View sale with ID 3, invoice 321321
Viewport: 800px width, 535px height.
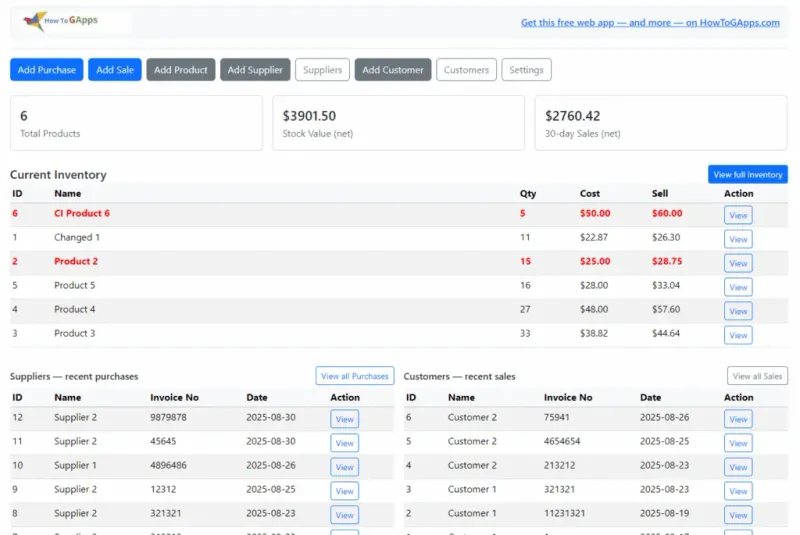point(738,491)
